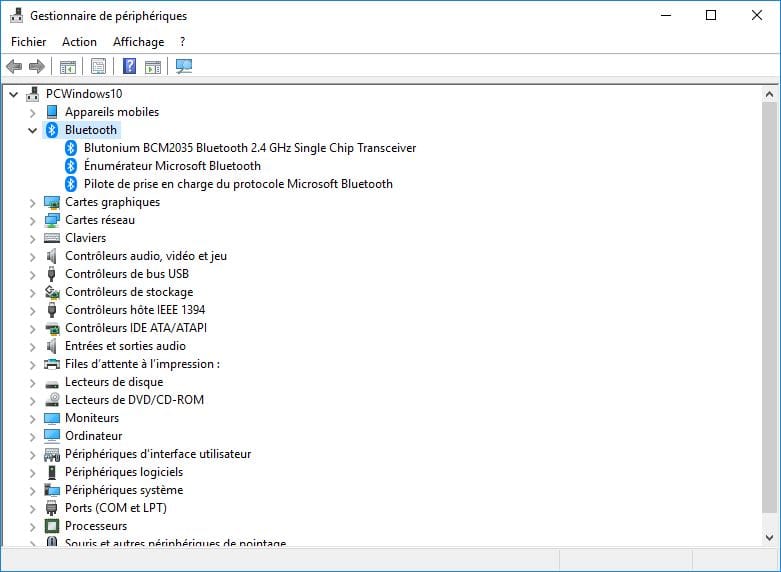Open the ? help menu

[x=183, y=42]
